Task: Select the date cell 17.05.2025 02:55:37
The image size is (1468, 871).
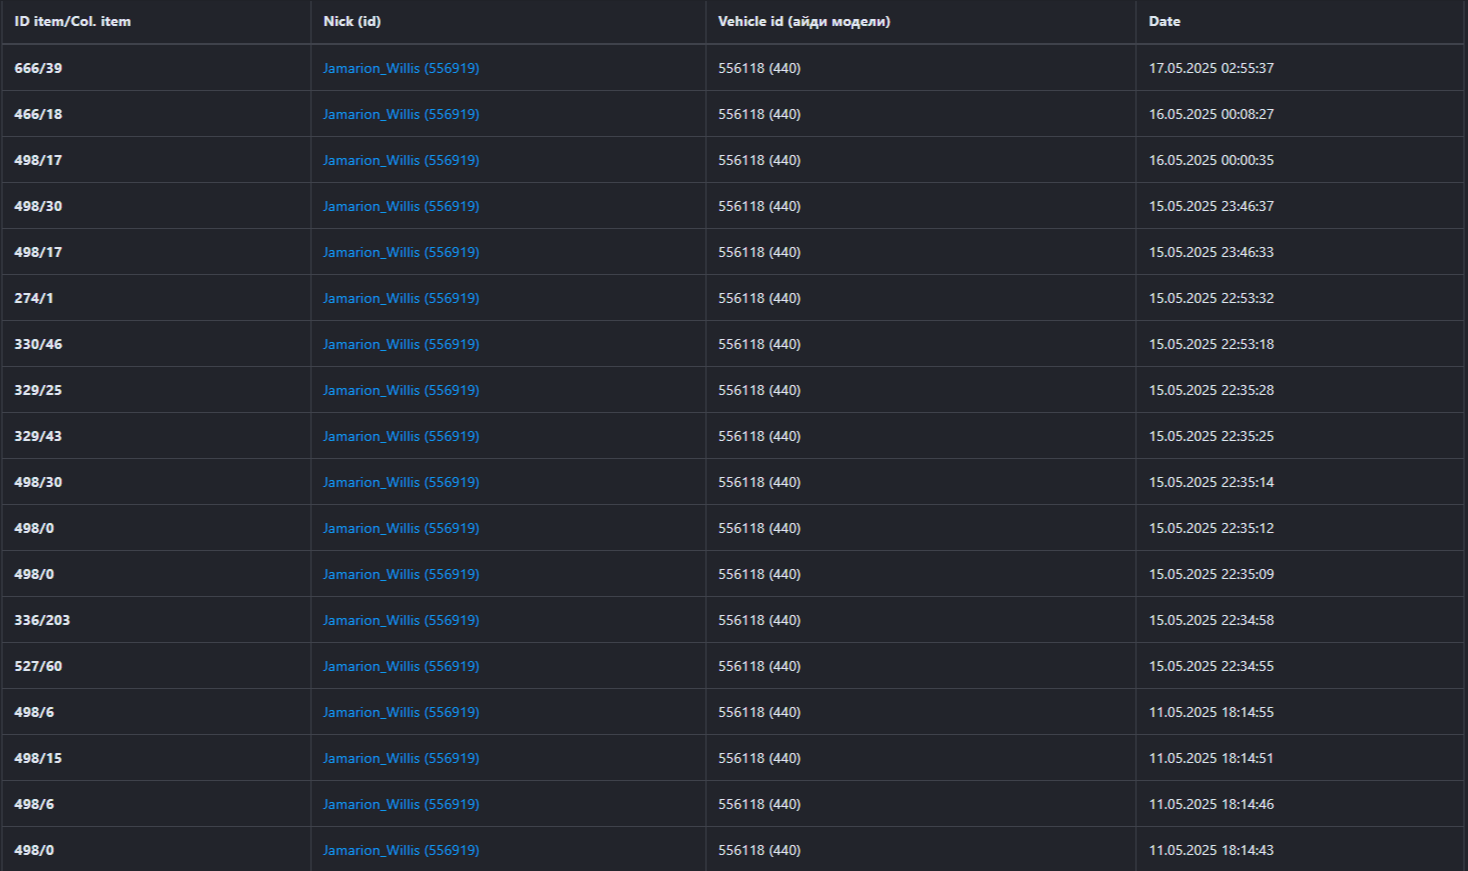Action: 1211,68
